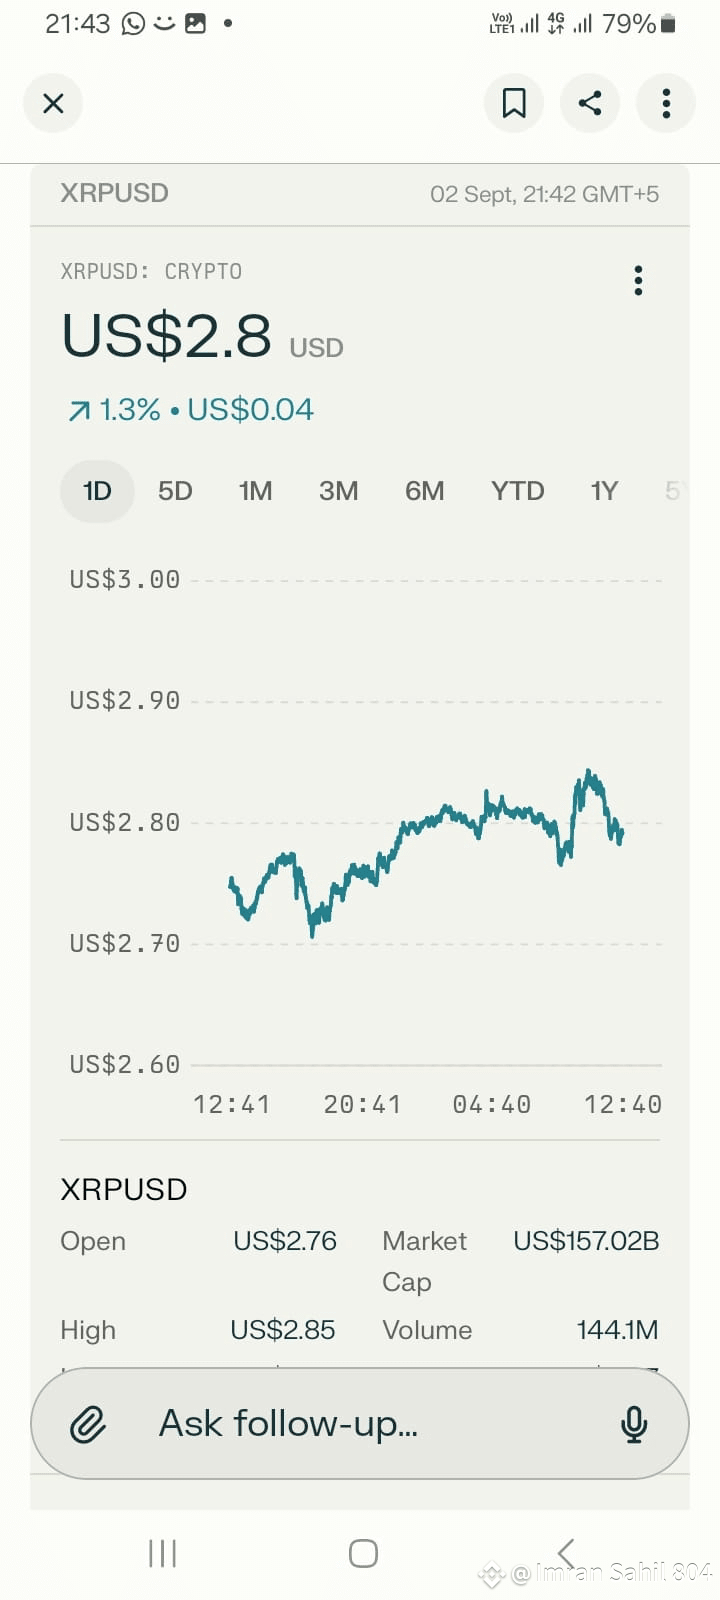Tap the Android recent apps button
Viewport: 720px width, 1600px height.
click(162, 1553)
